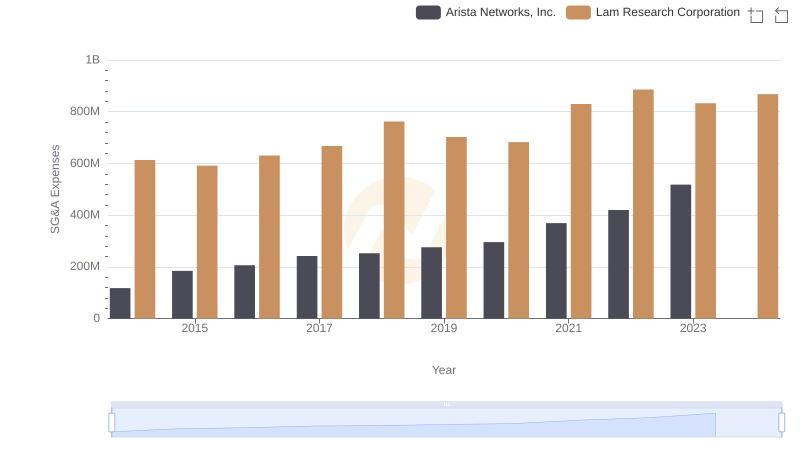
Task: Grab the left range slider handle
Action: click(x=112, y=423)
